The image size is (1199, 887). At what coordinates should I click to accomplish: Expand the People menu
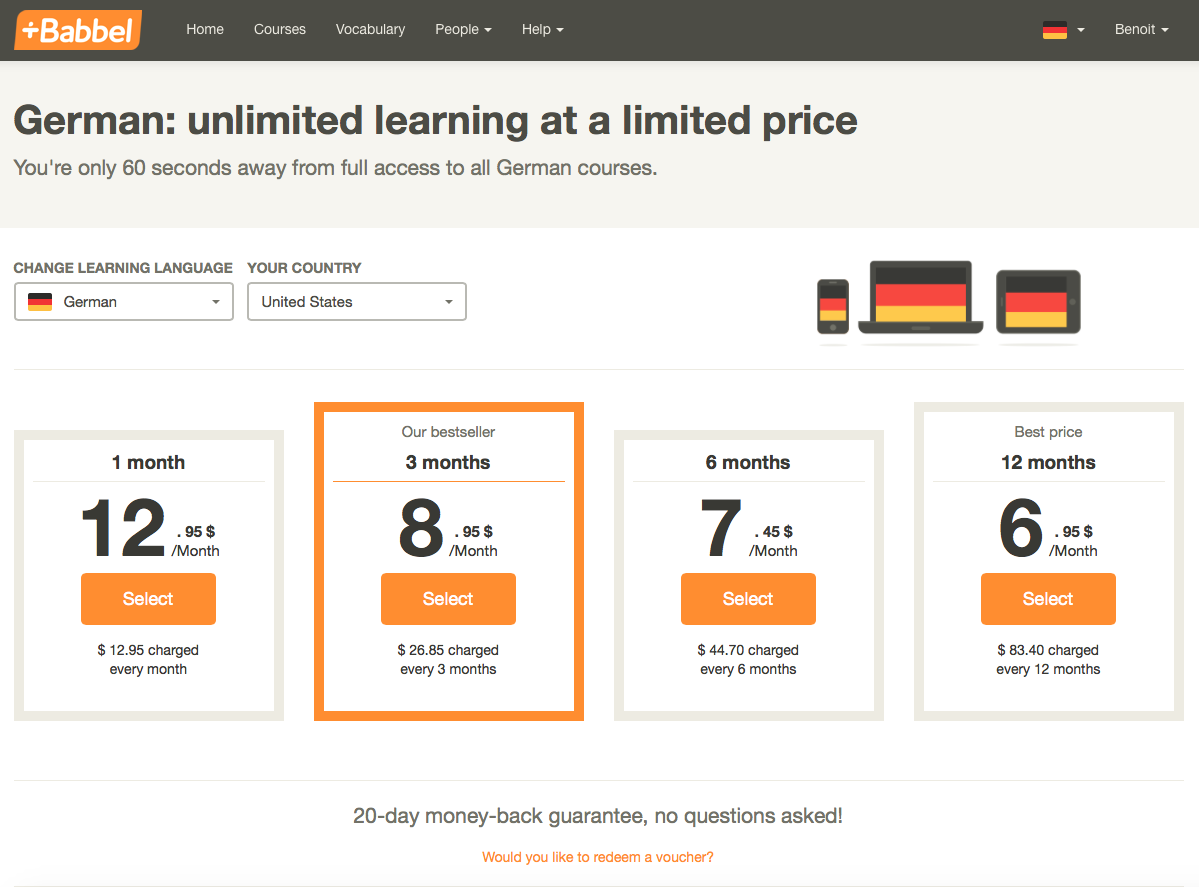click(463, 30)
